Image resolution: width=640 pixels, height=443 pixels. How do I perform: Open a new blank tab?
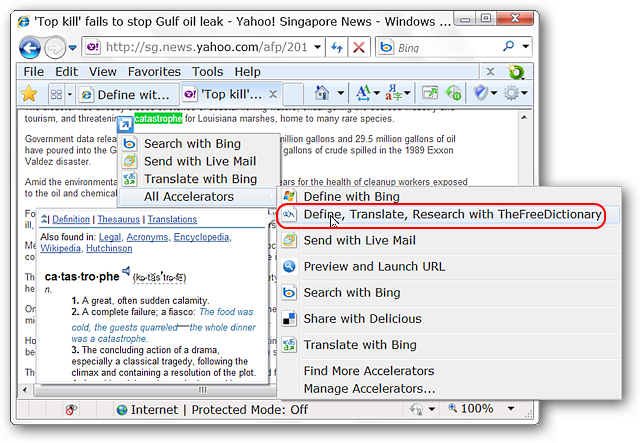pos(293,94)
